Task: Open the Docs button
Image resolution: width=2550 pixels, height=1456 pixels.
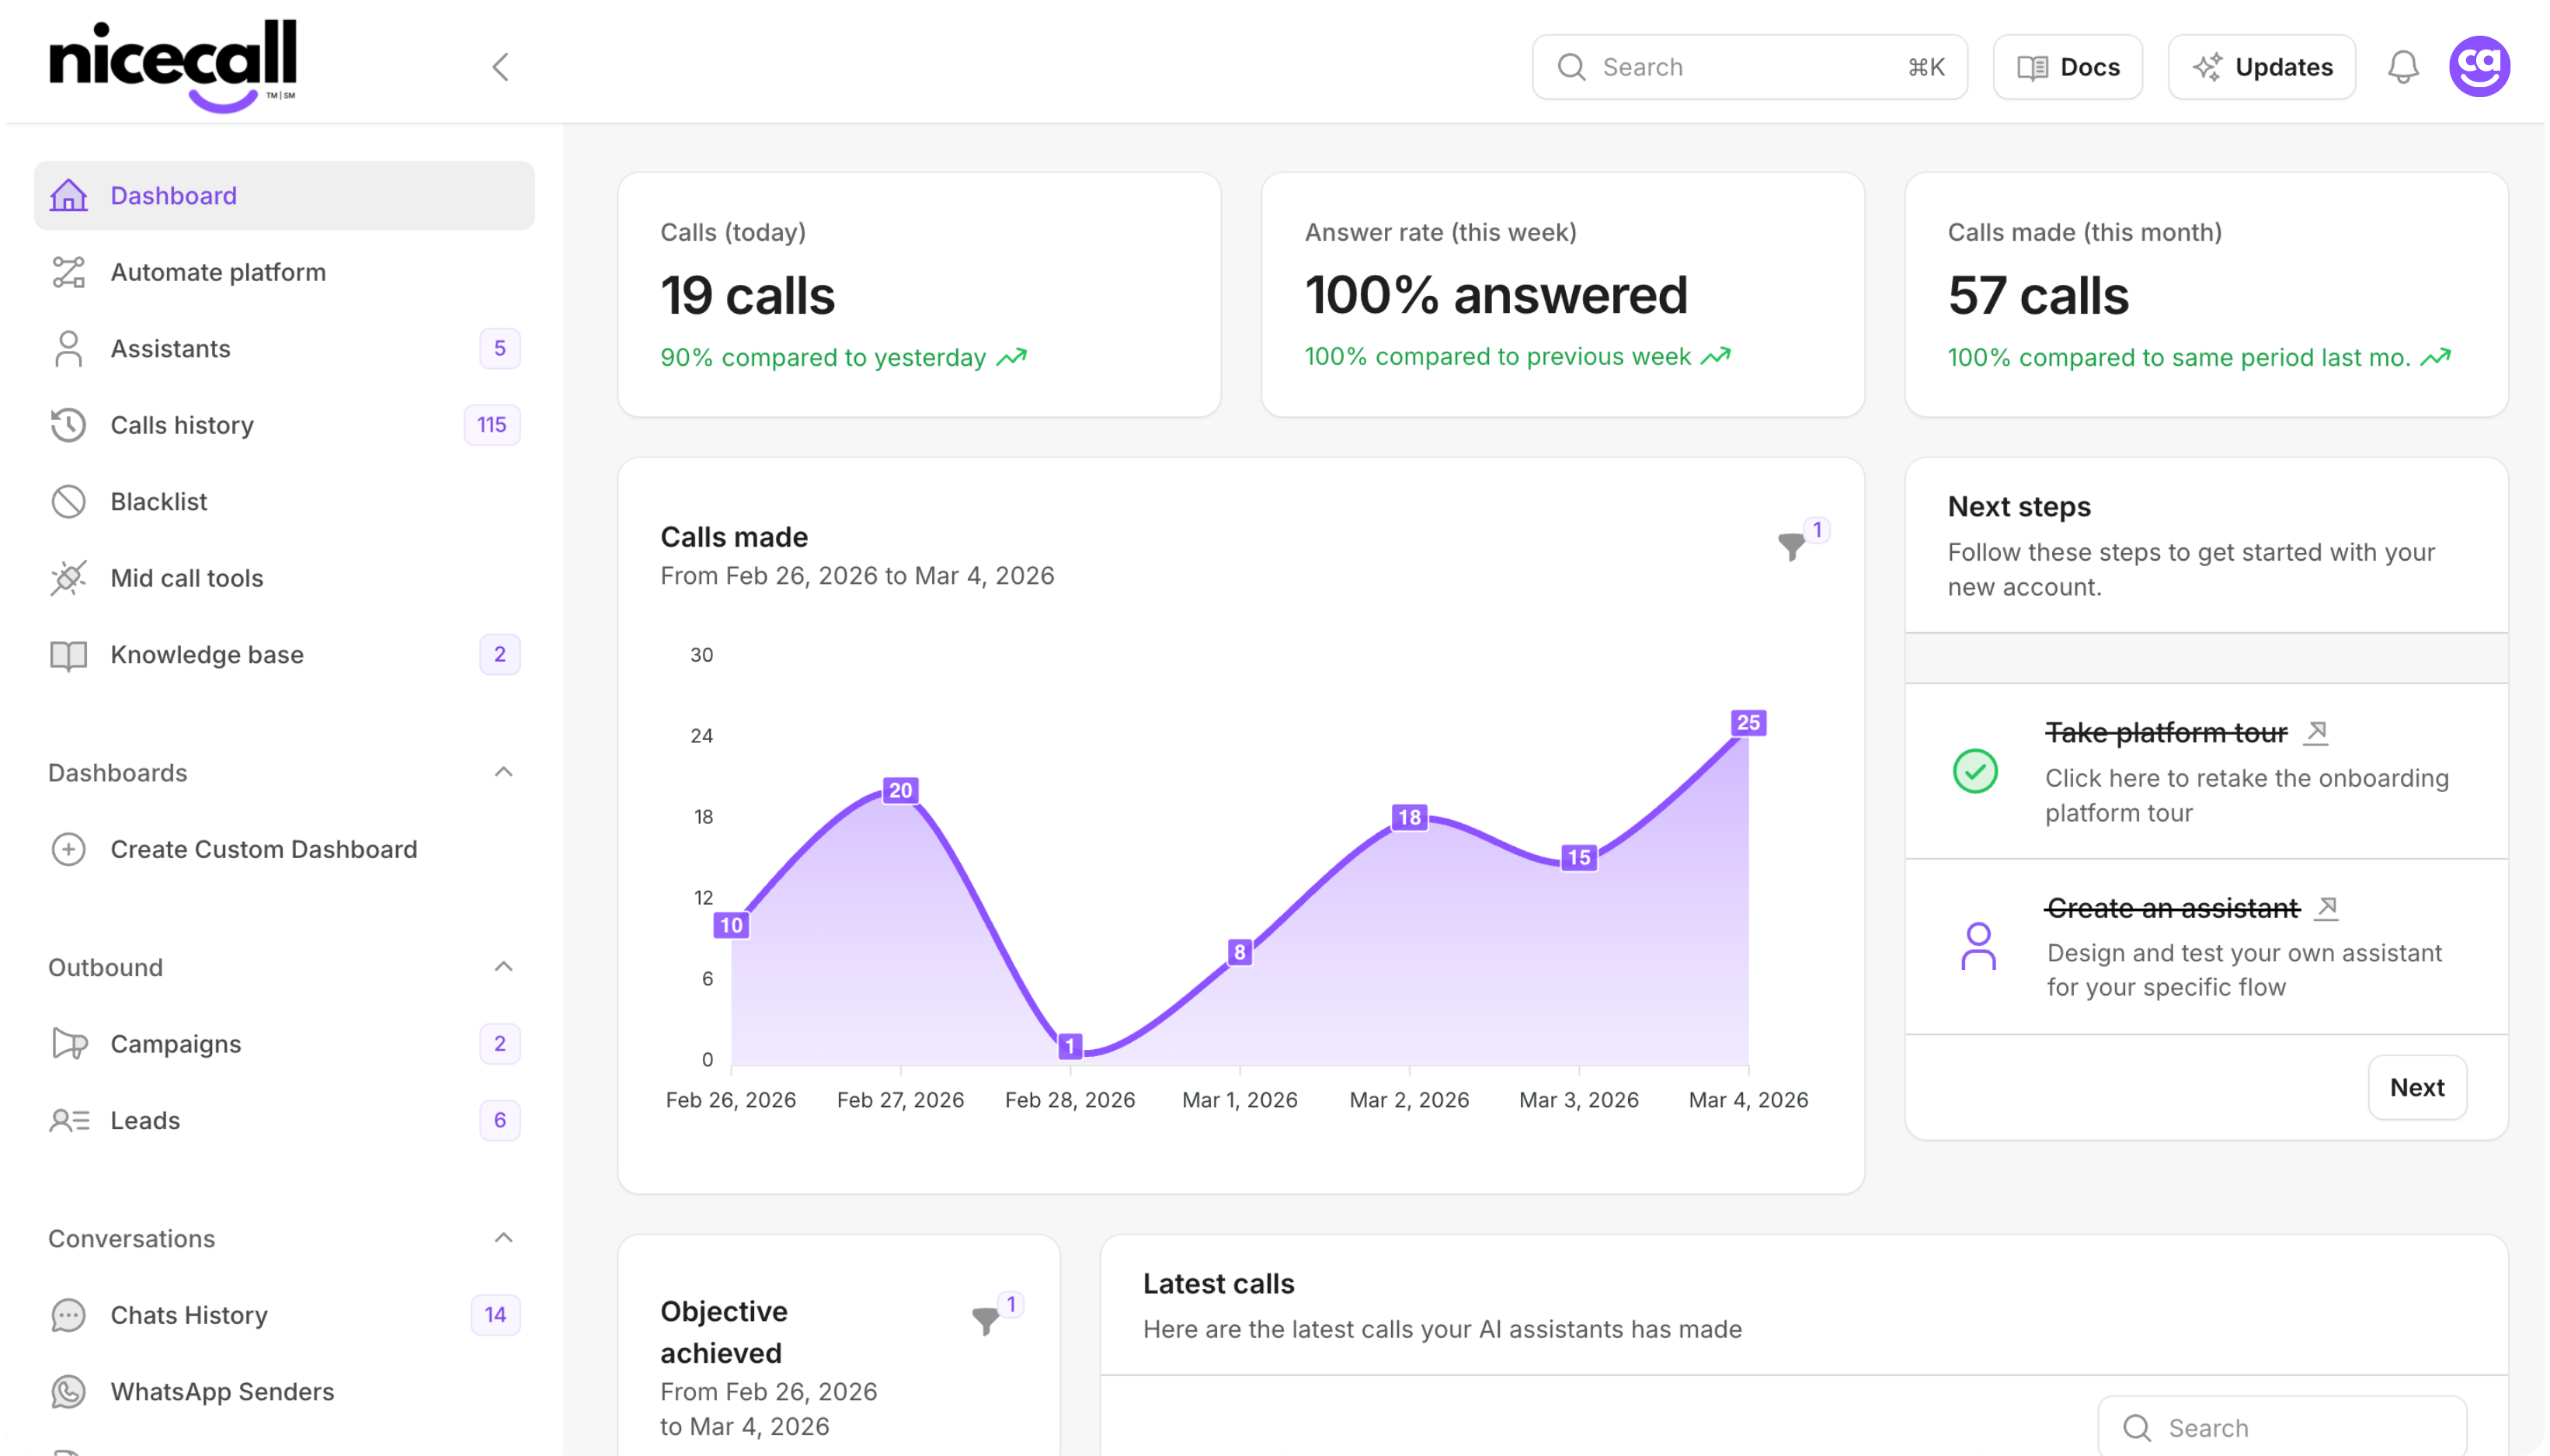Action: coord(2067,67)
